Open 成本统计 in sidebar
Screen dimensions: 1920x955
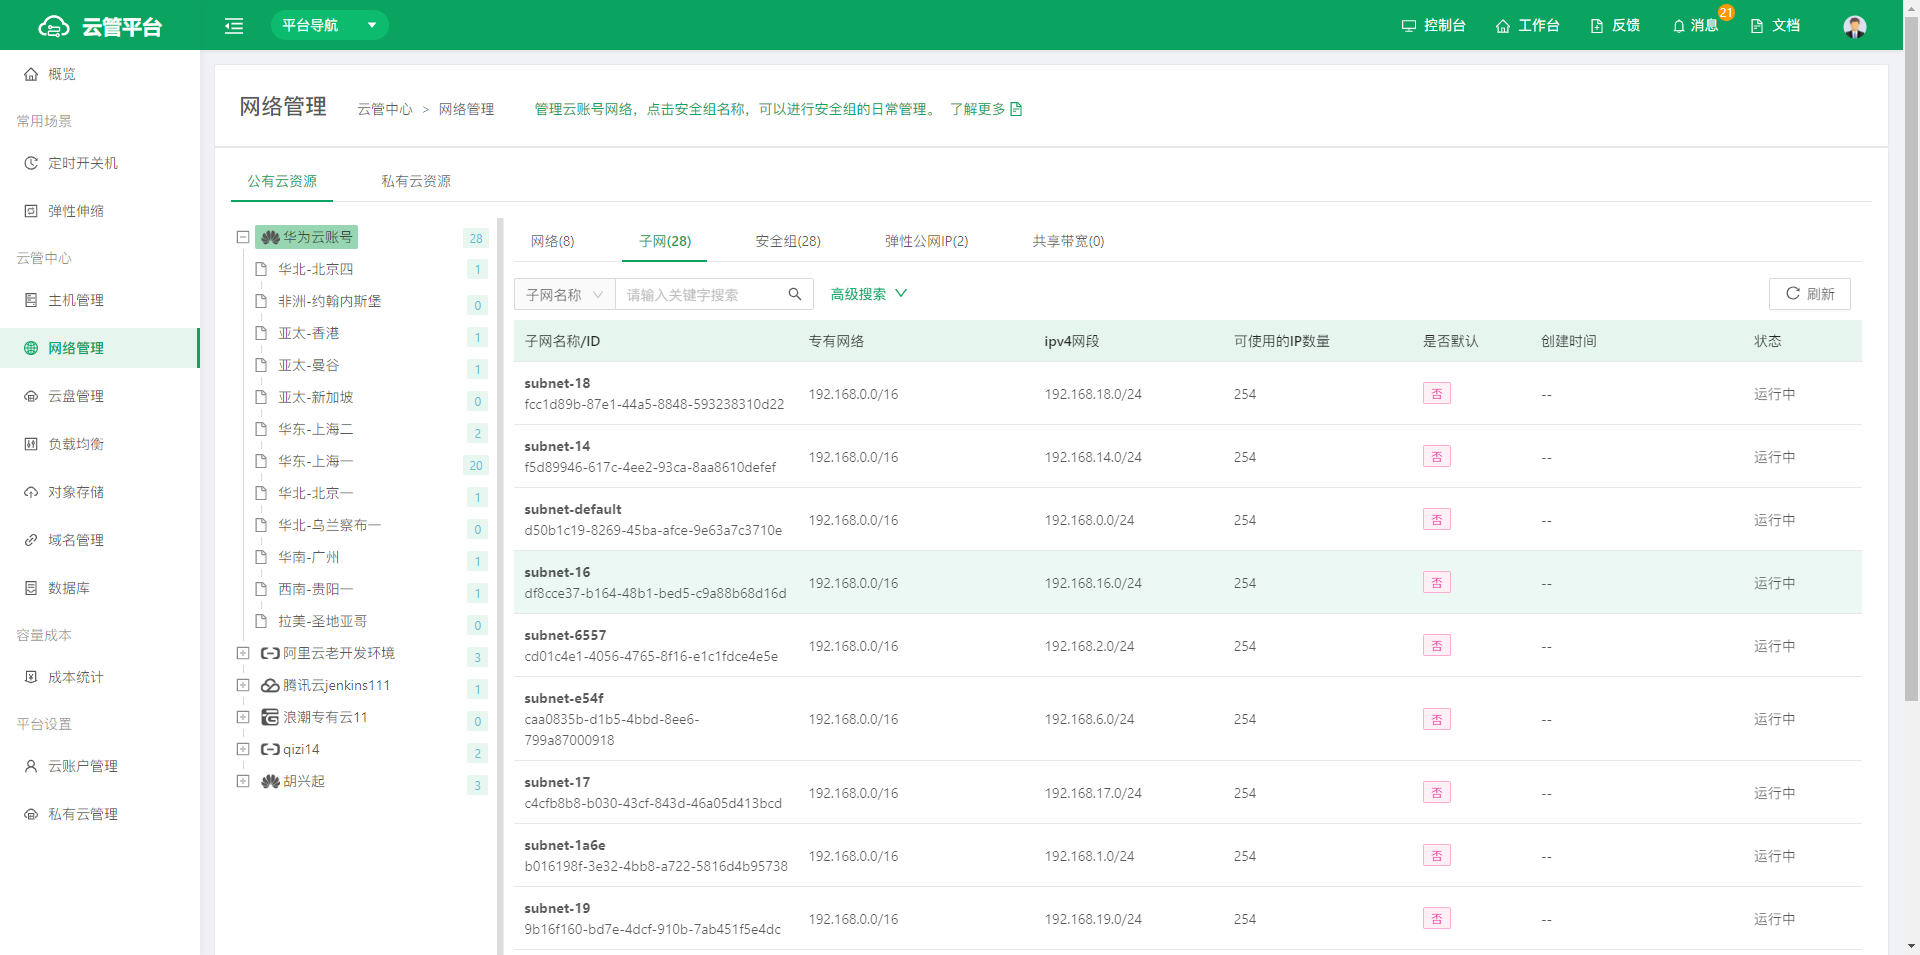click(x=100, y=677)
